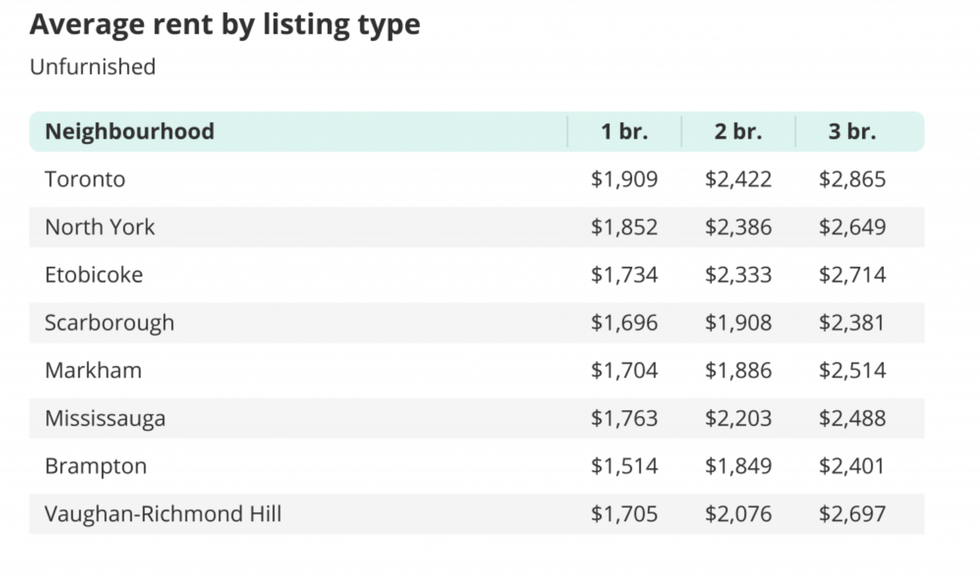Select the Toronto row label

point(85,179)
